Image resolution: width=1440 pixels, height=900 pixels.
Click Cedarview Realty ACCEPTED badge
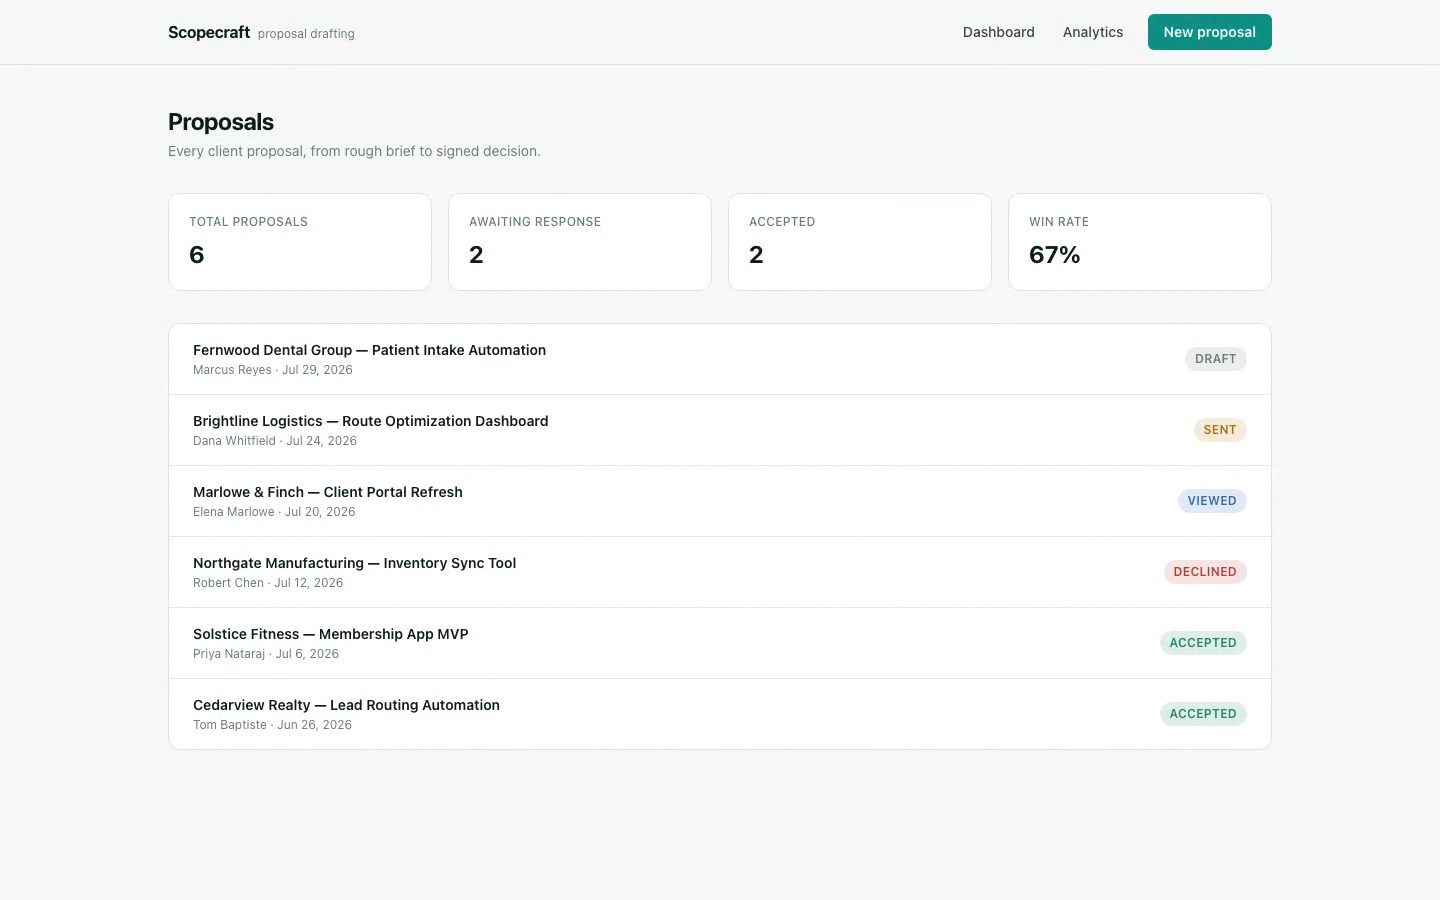coord(1202,714)
